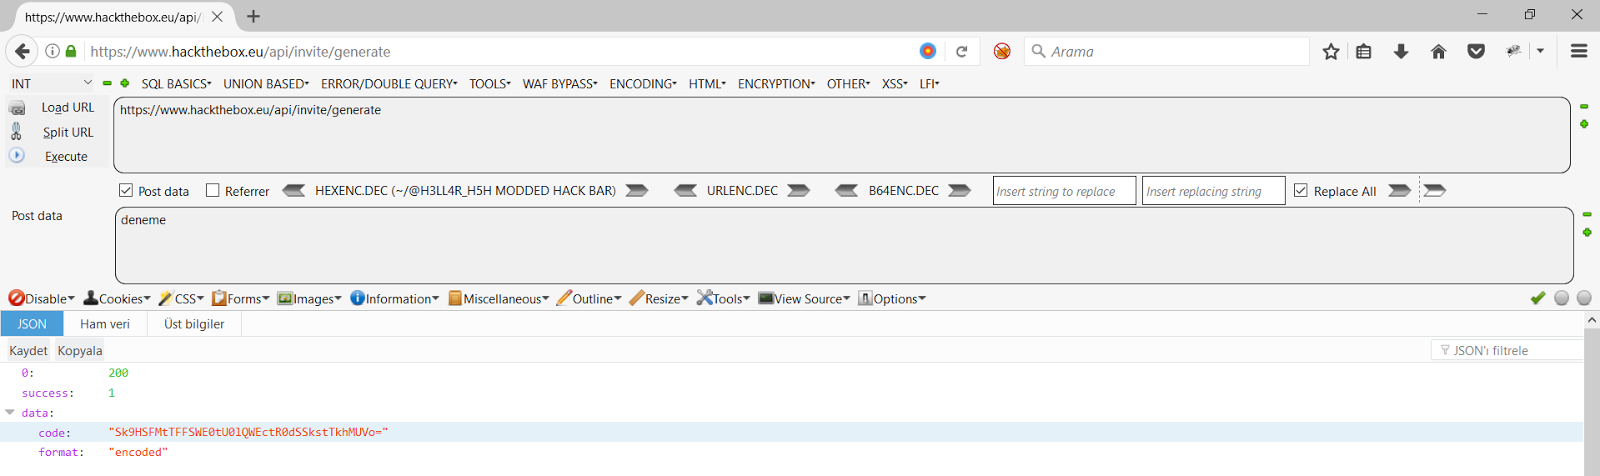Viewport: 1600px width, 476px height.
Task: Open the Pocket shield icon
Action: point(1476,51)
